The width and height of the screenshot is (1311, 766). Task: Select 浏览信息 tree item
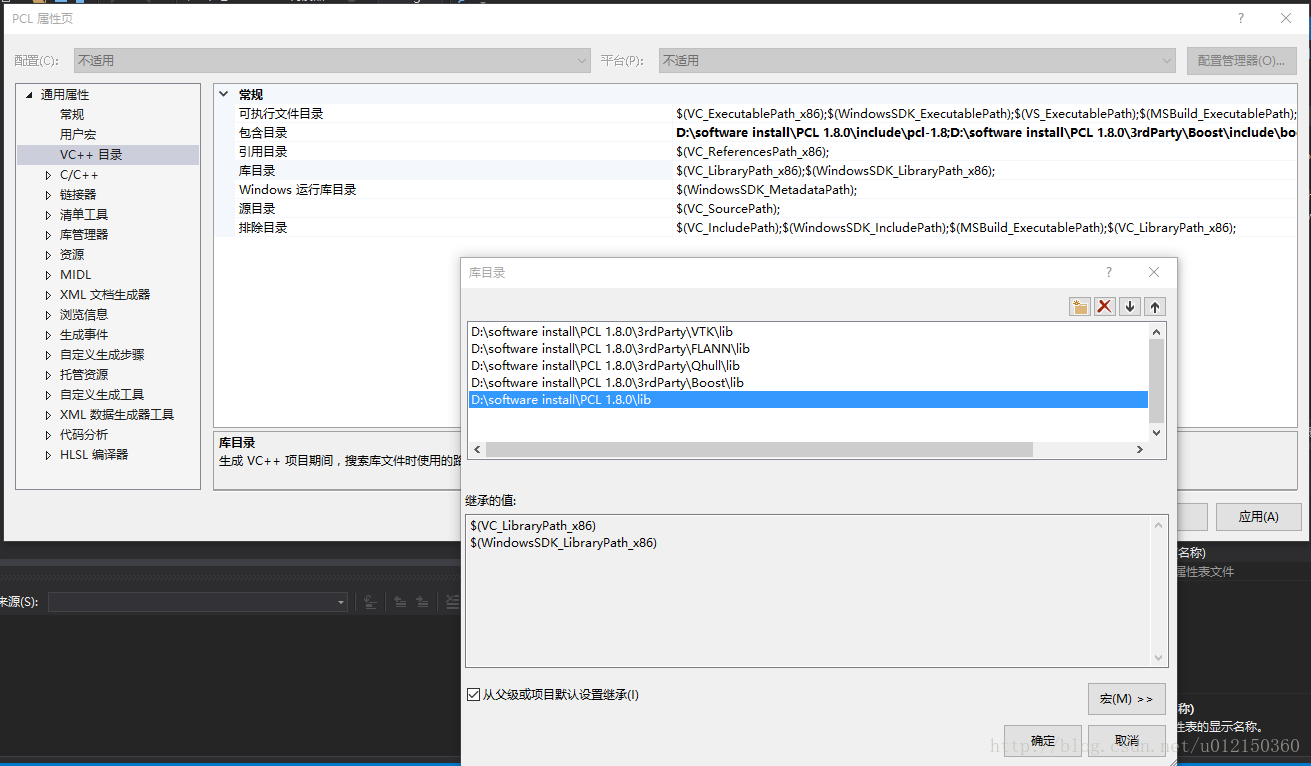tap(84, 315)
